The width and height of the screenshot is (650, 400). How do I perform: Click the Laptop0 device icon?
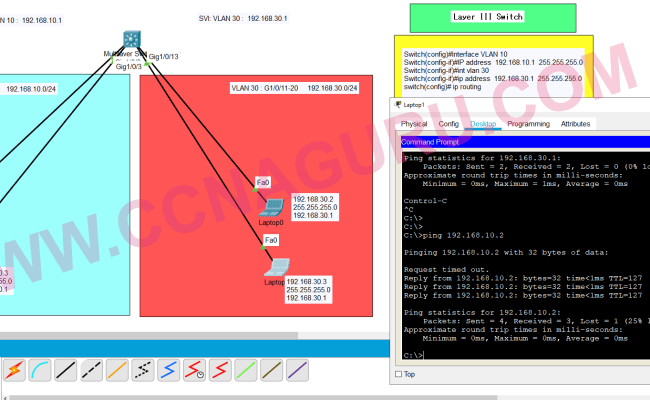point(272,208)
